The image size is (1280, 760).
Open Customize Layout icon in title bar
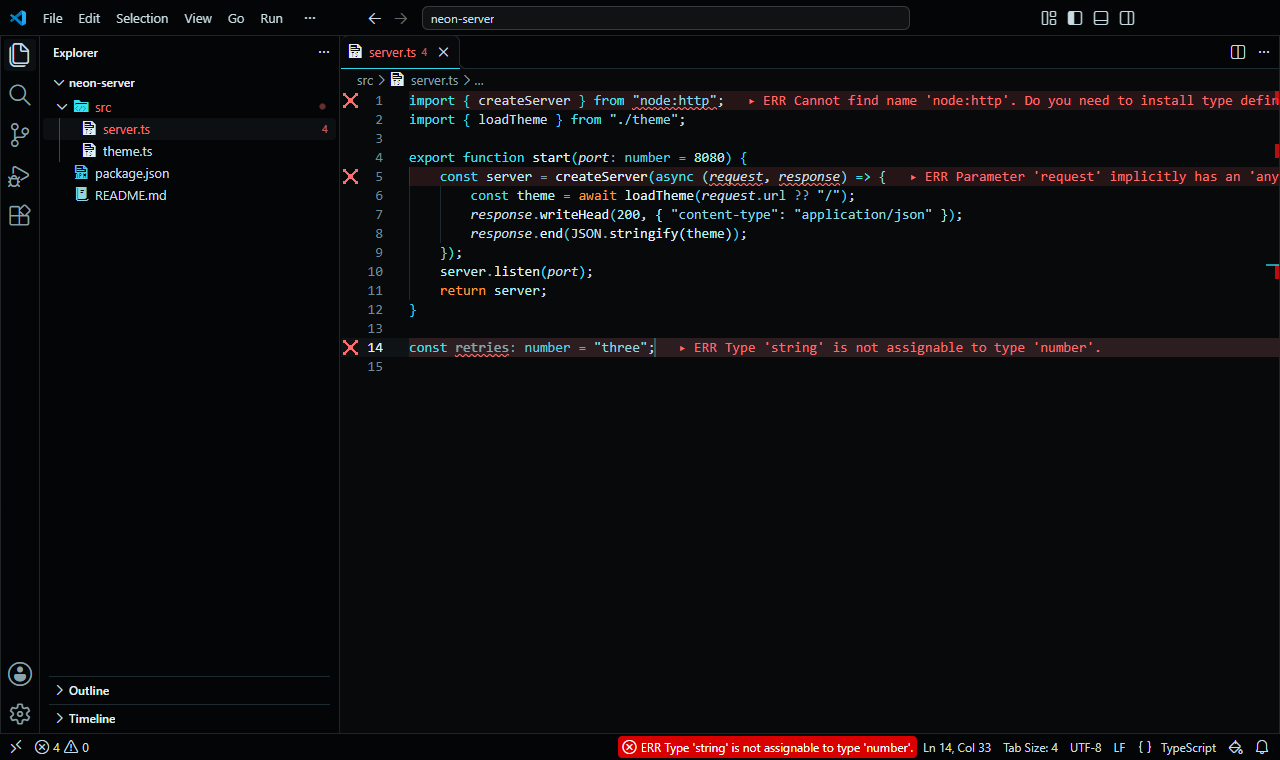tap(1049, 18)
